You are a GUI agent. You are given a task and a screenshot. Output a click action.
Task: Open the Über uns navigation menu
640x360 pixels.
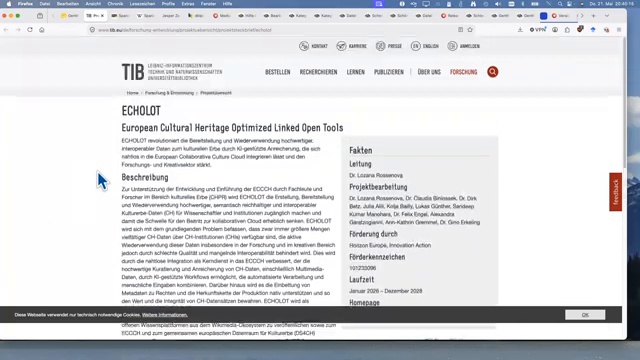(x=429, y=72)
